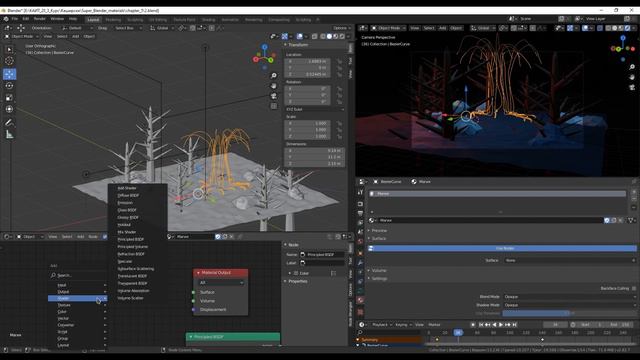Toggle auto keying record button in timeline
640x360 pixels.
pyautogui.click(x=473, y=324)
